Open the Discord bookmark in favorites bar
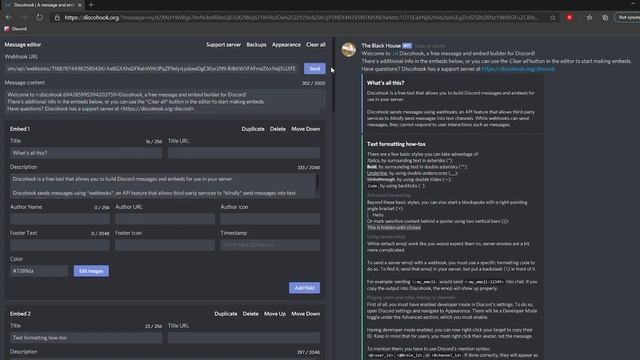Viewport: 640px width, 360px height. pos(16,29)
